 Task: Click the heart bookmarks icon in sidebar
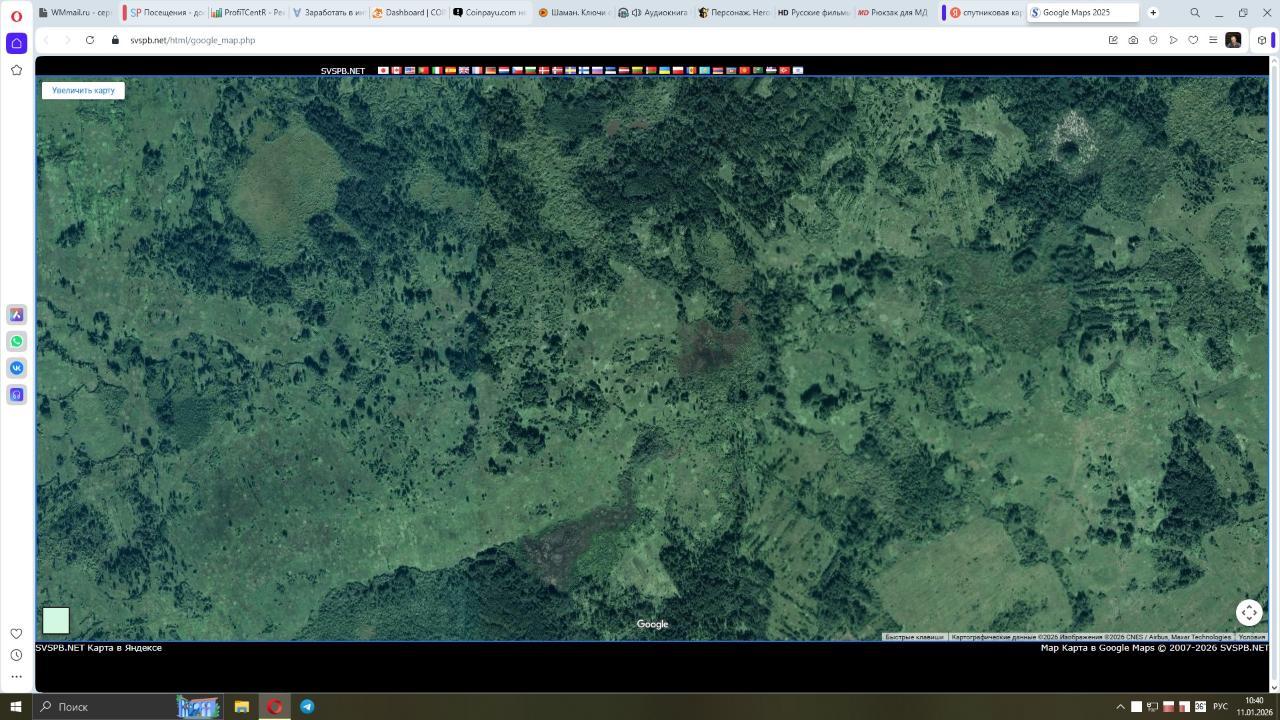16,633
